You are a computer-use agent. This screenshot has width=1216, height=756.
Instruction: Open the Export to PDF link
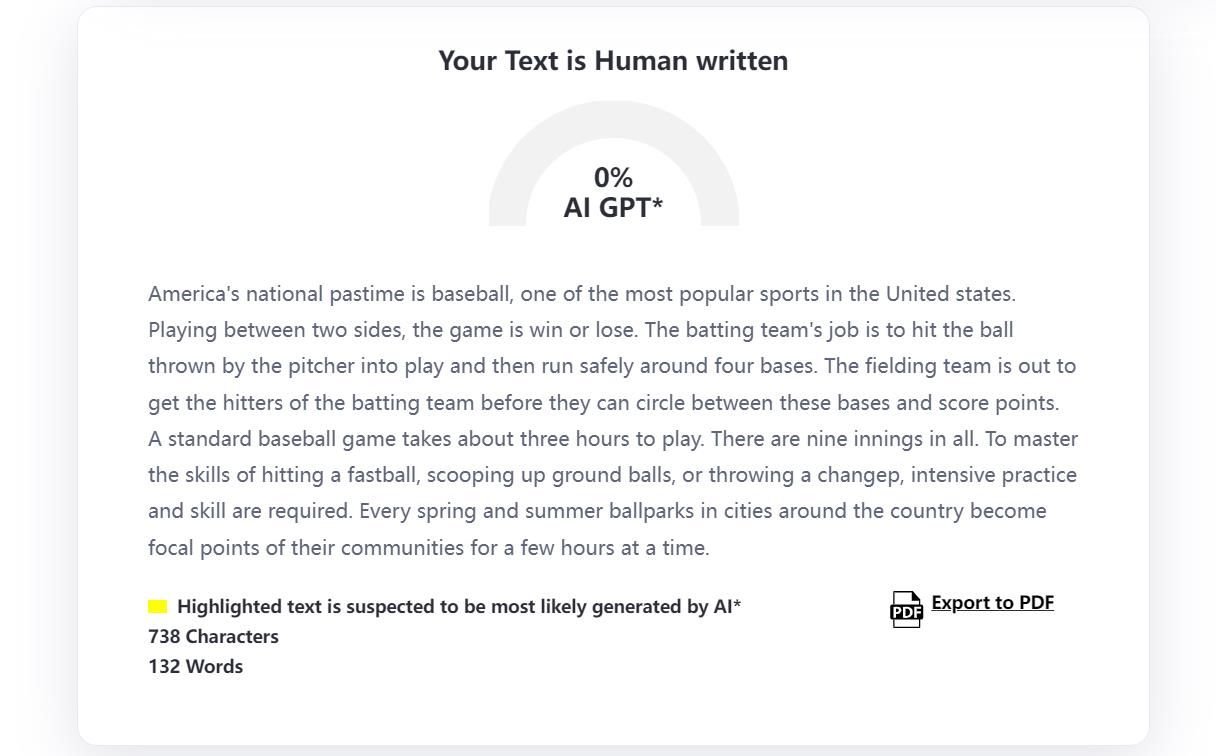coord(992,602)
